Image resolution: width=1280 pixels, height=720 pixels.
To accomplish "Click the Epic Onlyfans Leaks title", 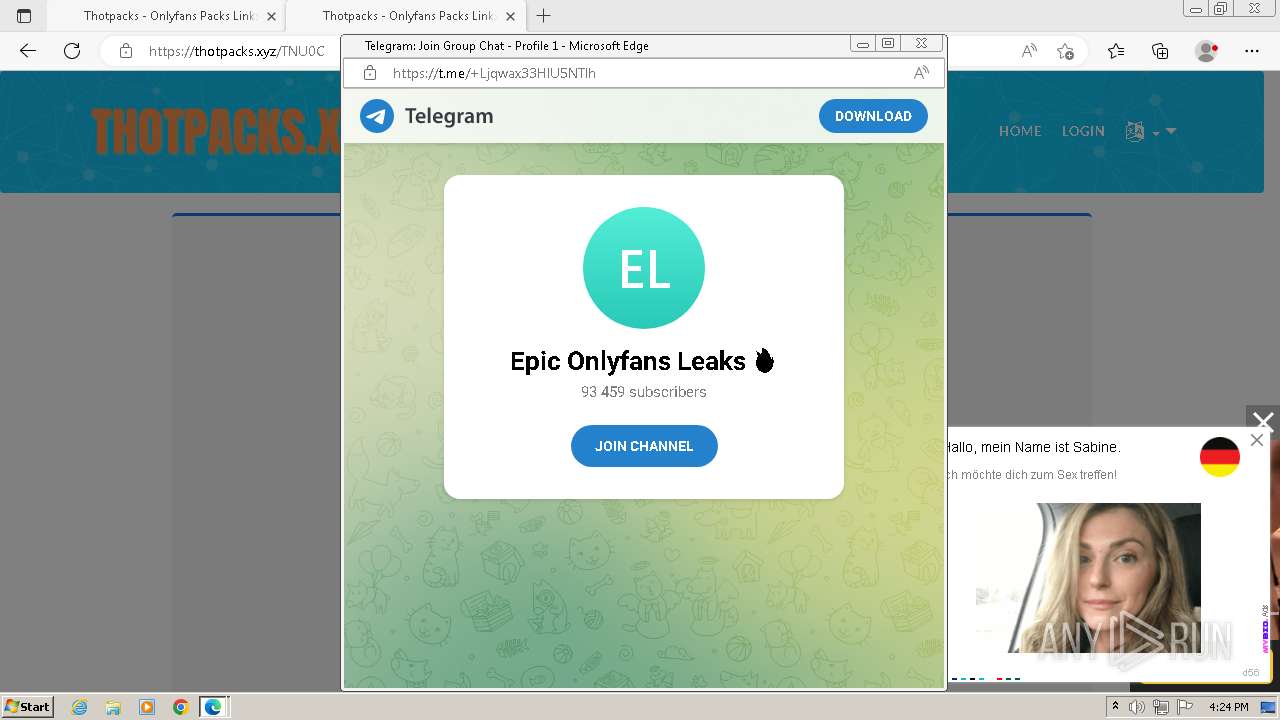I will pos(643,361).
